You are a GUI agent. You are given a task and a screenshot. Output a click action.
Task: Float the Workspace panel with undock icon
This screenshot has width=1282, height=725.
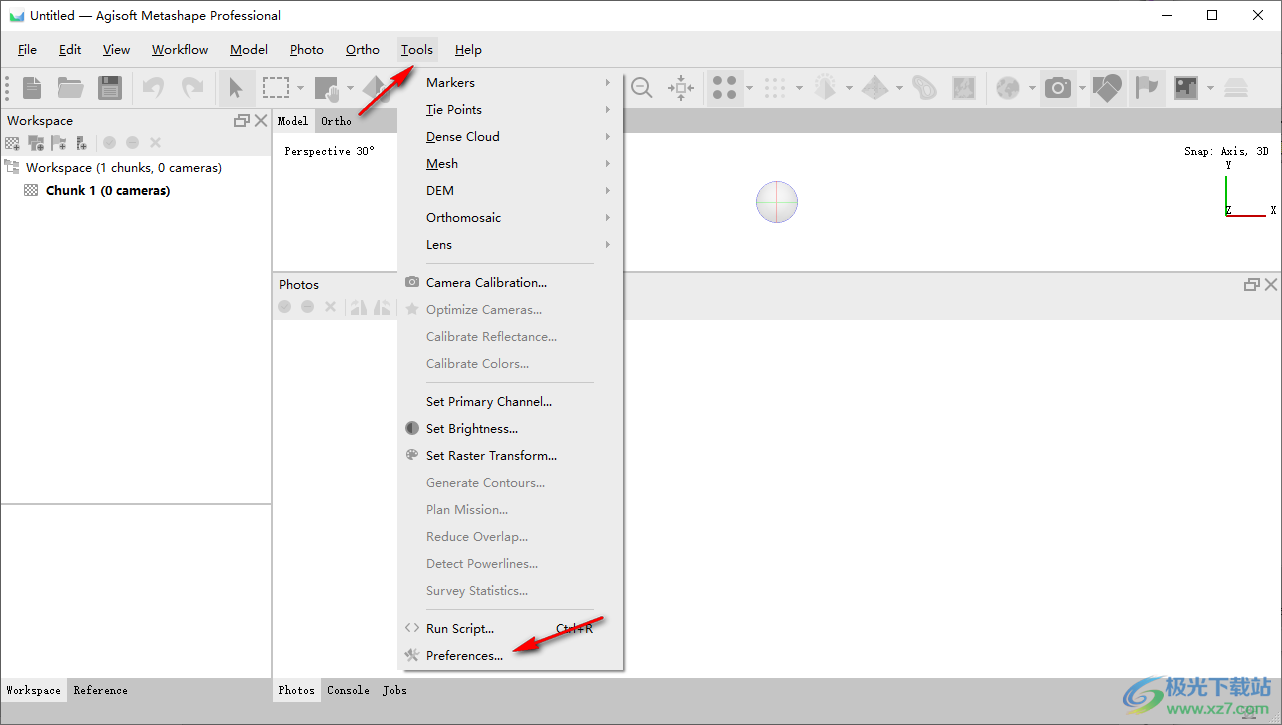pos(242,121)
